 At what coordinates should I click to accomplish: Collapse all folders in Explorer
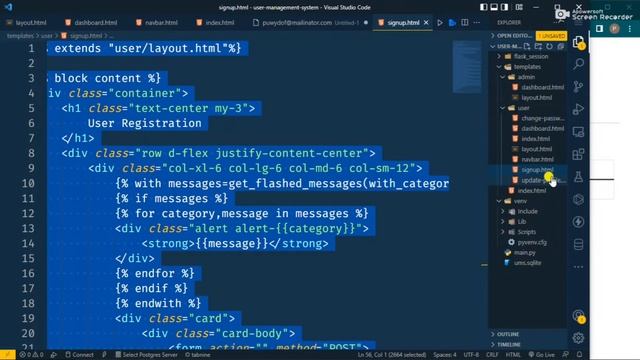click(560, 46)
